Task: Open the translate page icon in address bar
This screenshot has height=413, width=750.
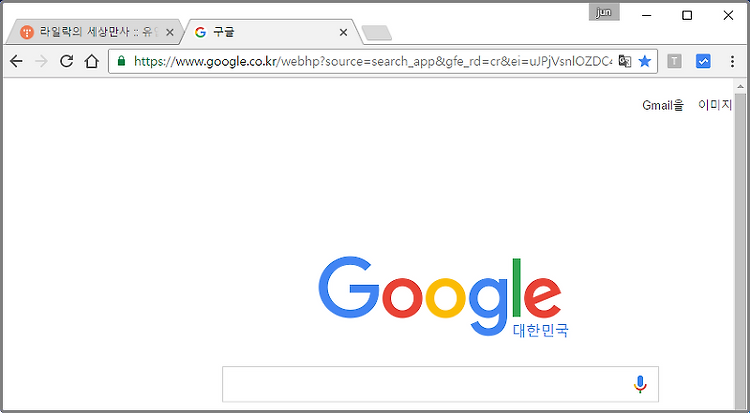Action: 625,61
